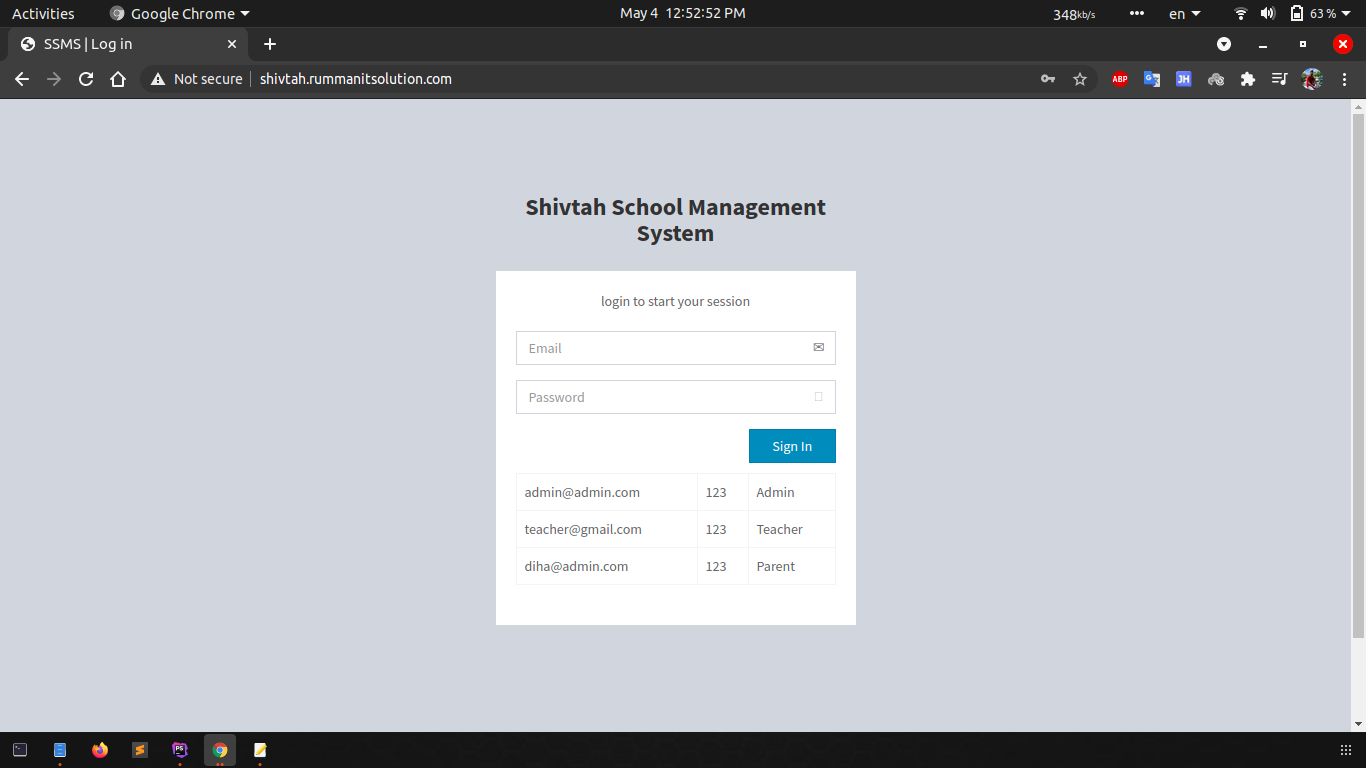Open the Chrome extensions puzzle menu
The height and width of the screenshot is (768, 1366).
coord(1247,79)
